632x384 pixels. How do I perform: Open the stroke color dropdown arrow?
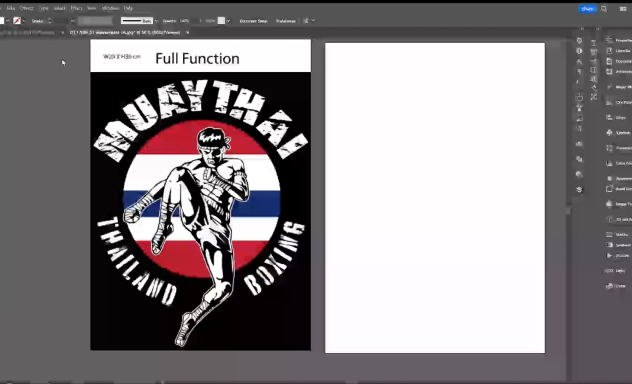[x=24, y=21]
